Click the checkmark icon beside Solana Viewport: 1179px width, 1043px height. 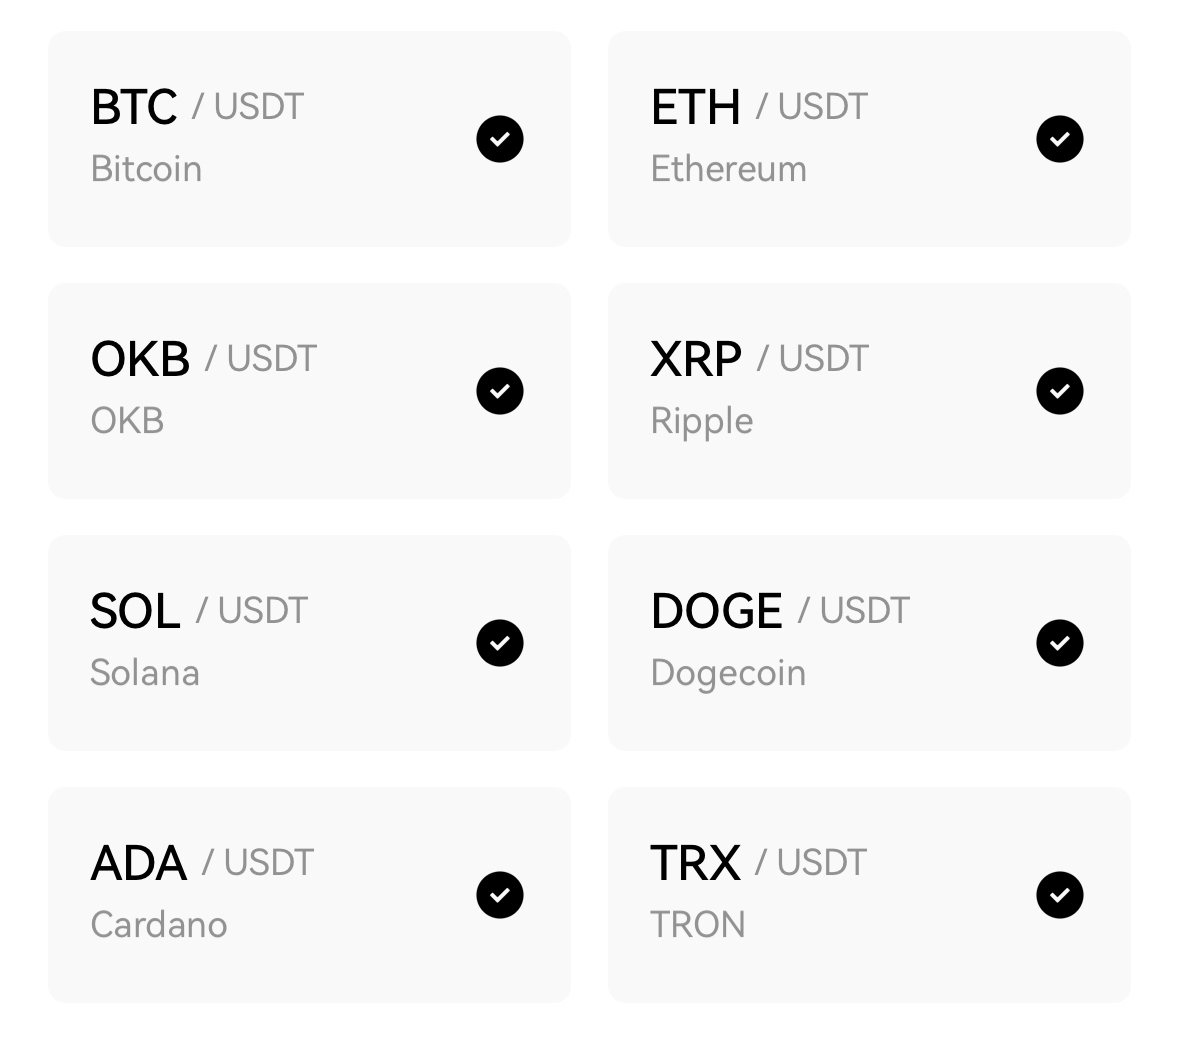point(500,643)
